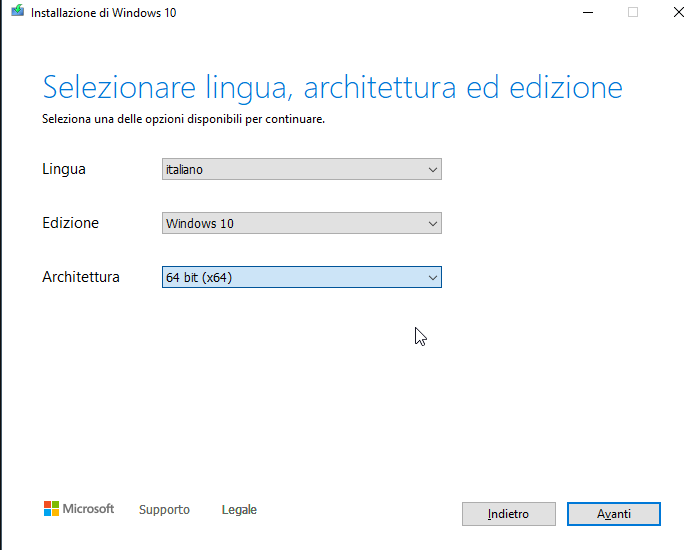Viewport: 698px width, 550px height.
Task: Click the 'Windows 10' text in Edizione box
Action: (200, 224)
